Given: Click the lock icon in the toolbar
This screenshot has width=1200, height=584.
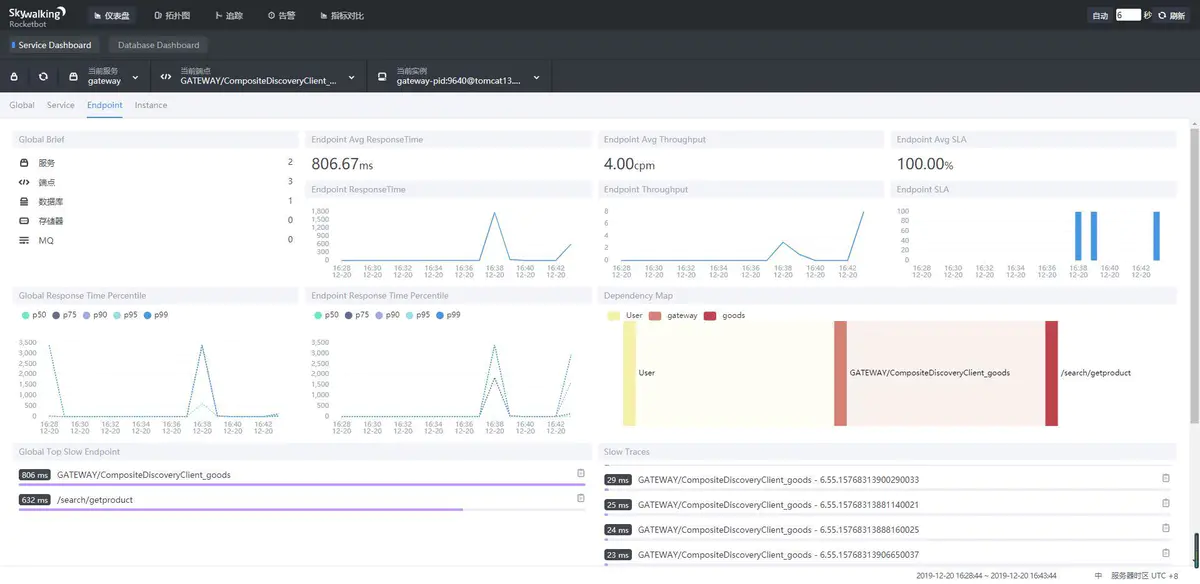Looking at the screenshot, I should point(14,77).
